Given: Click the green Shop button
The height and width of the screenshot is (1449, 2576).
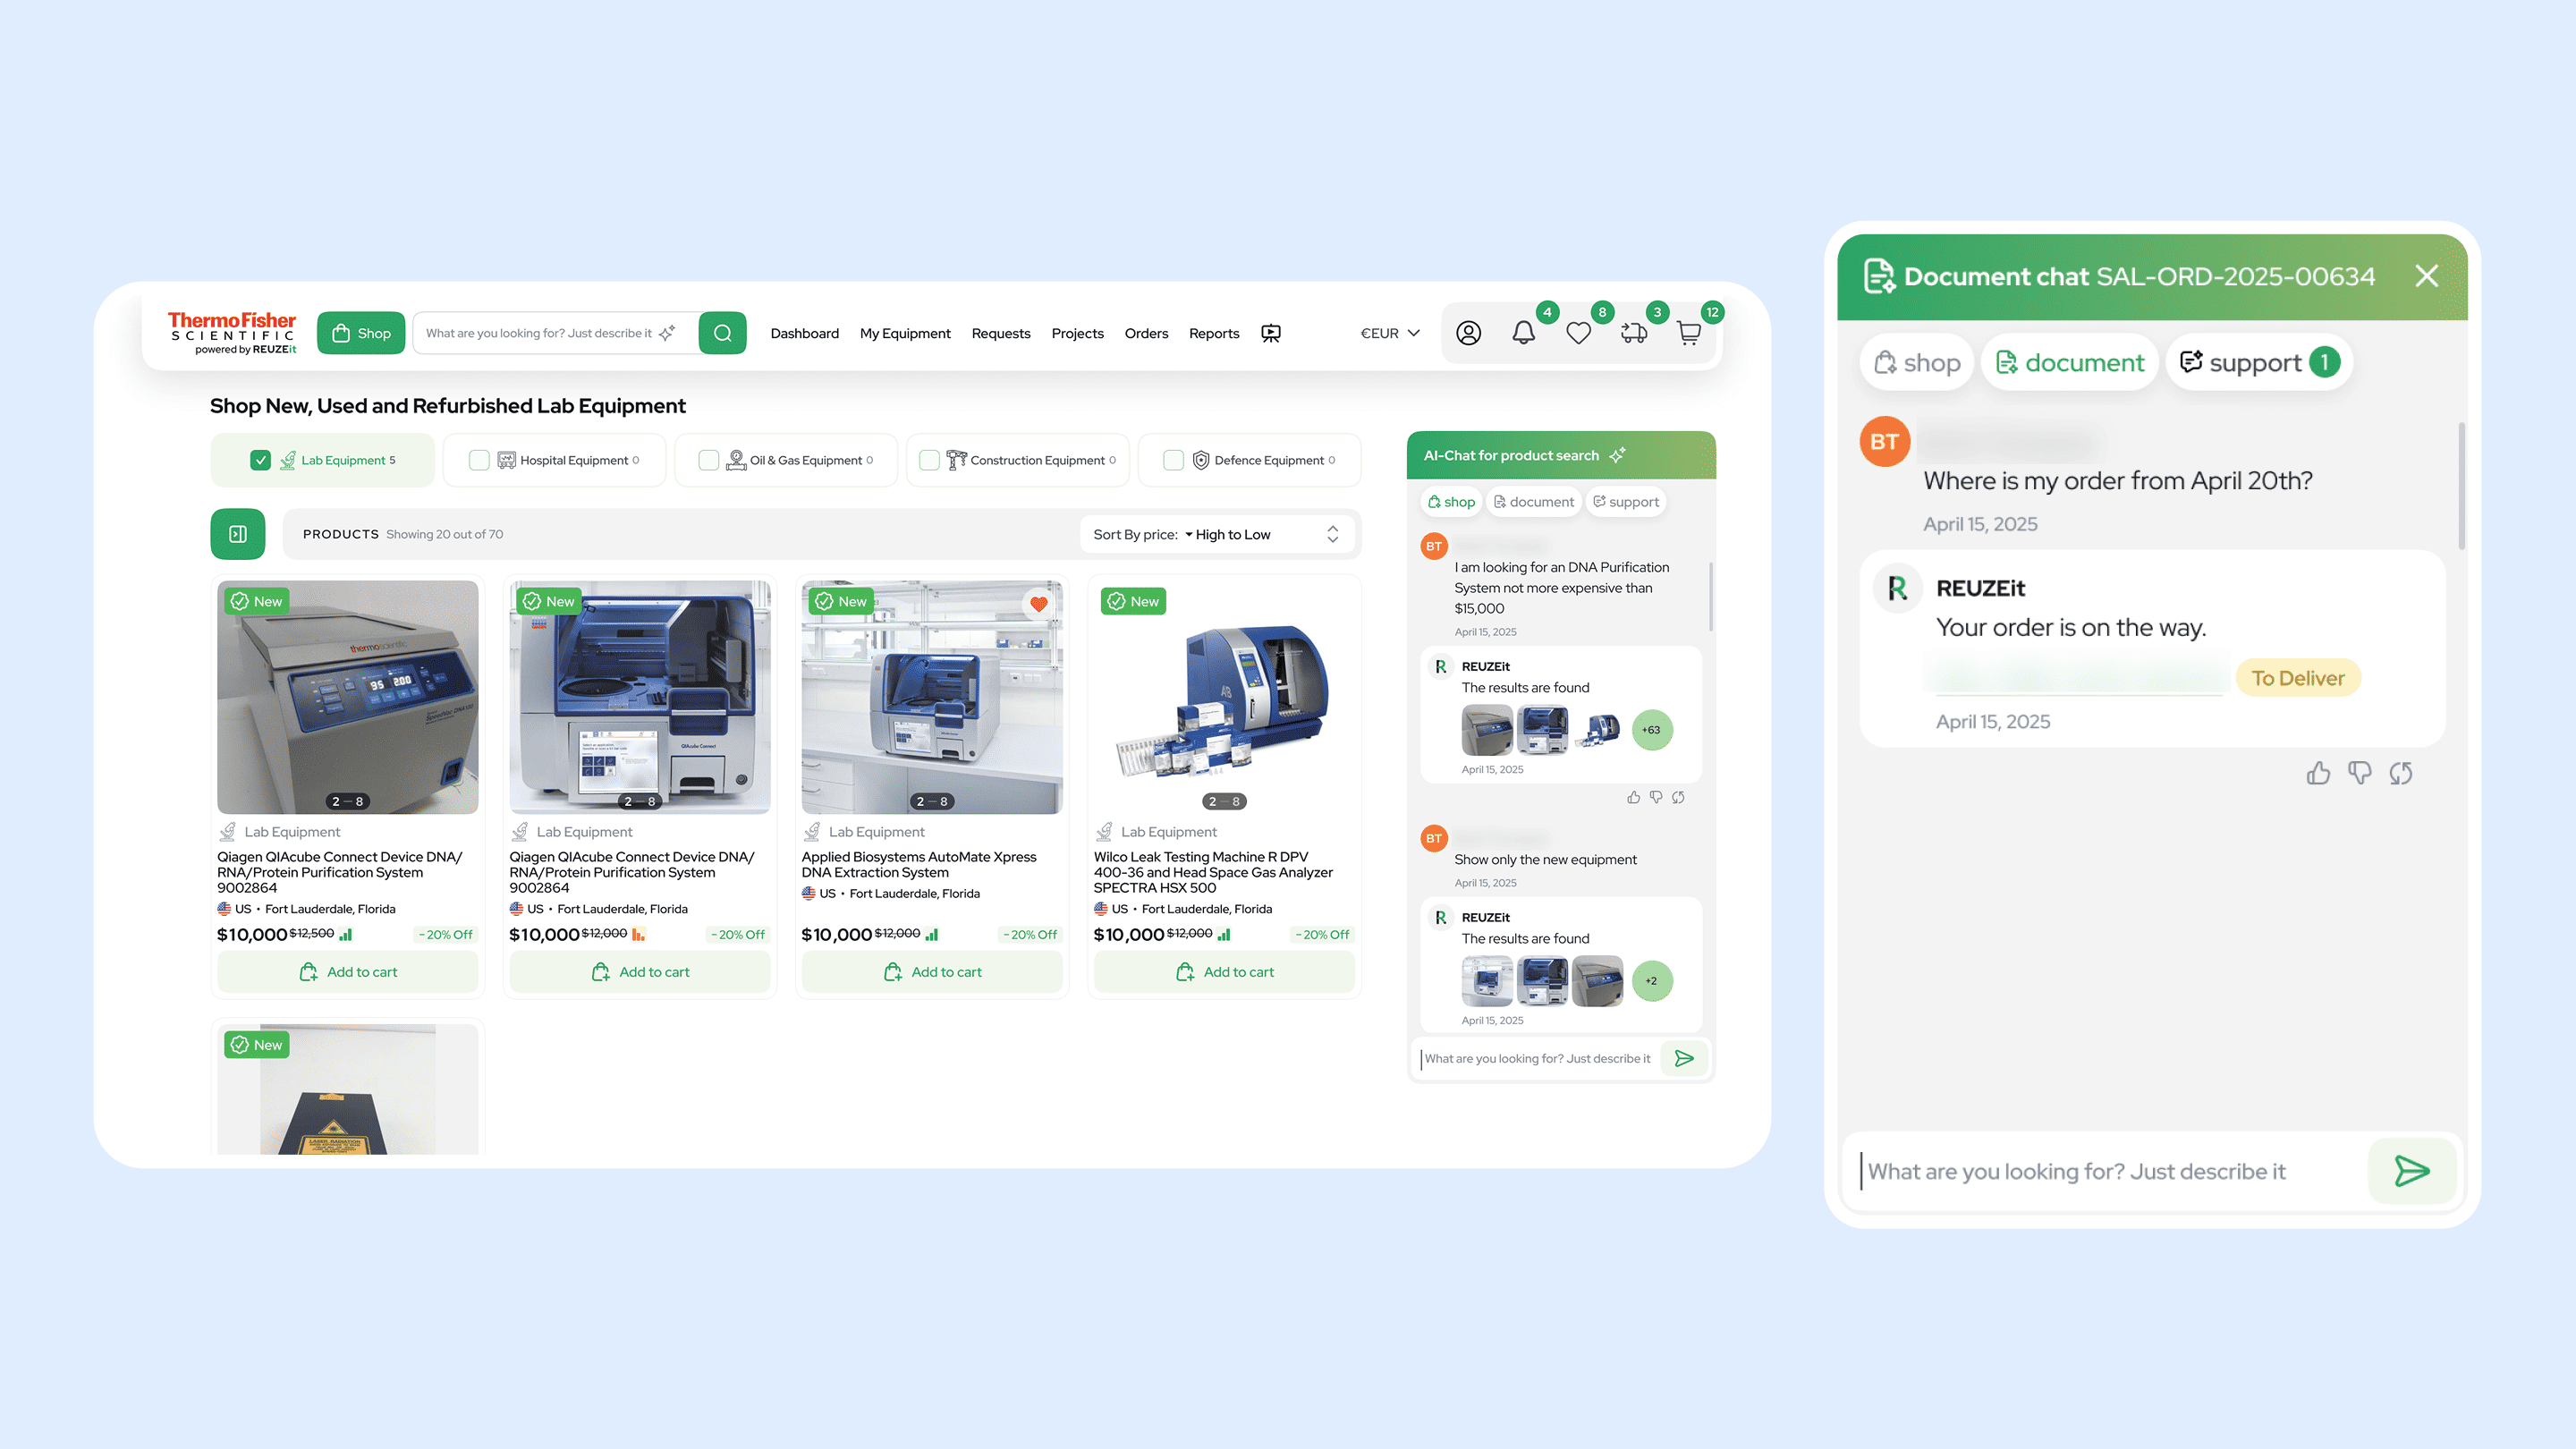Looking at the screenshot, I should point(361,333).
